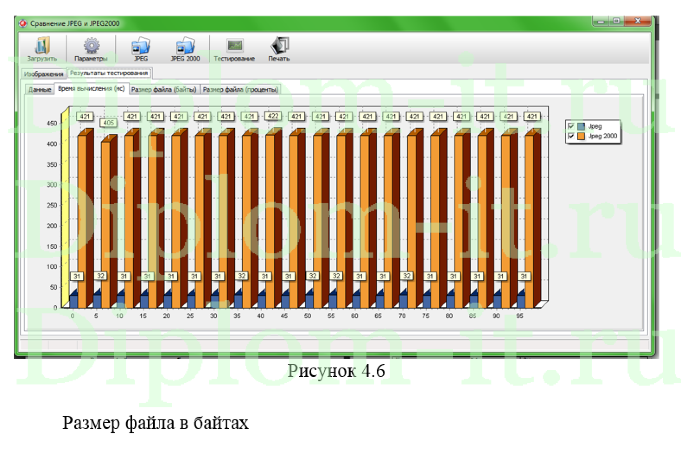Click the JPEG 2000 toolbar icon
This screenshot has width=681, height=460.
pyautogui.click(x=185, y=48)
